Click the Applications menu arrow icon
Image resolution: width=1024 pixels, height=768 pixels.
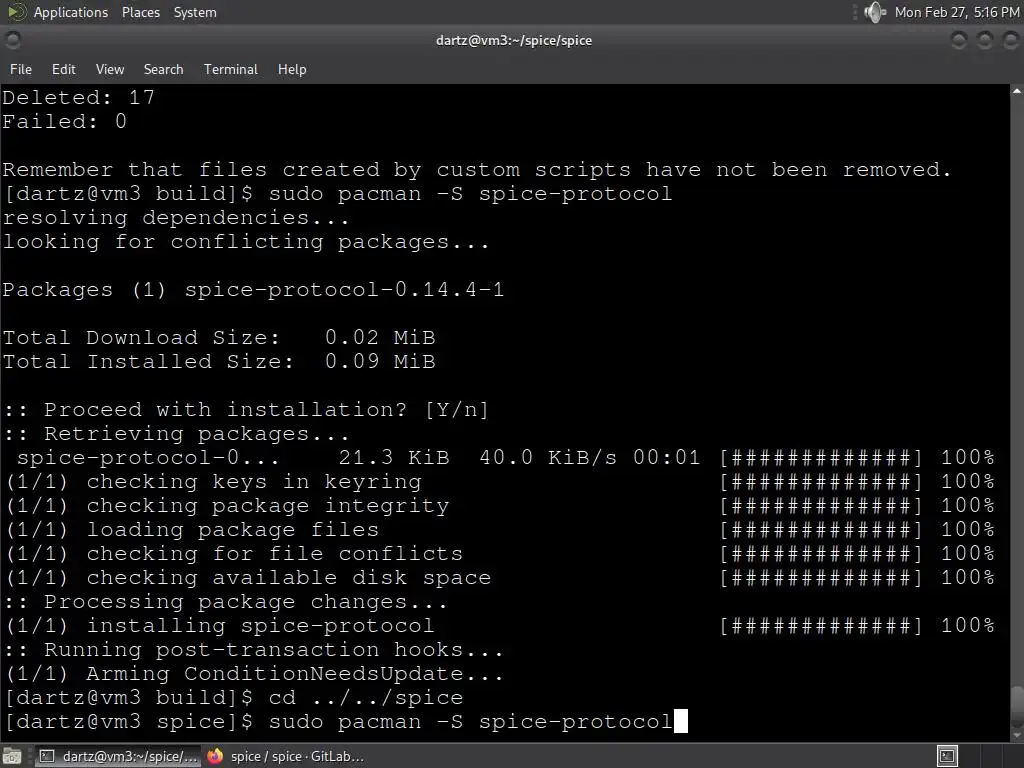pos(16,12)
